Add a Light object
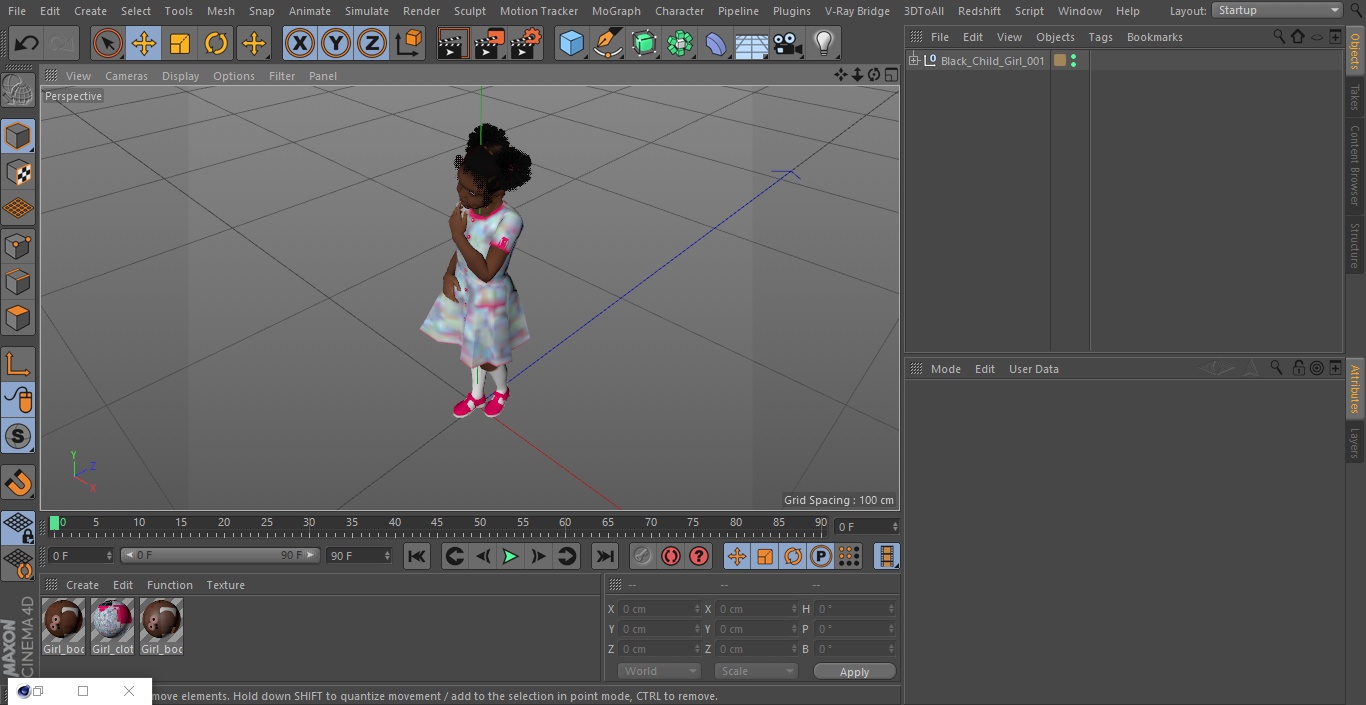Screen dimensions: 1366x705 click(x=823, y=43)
